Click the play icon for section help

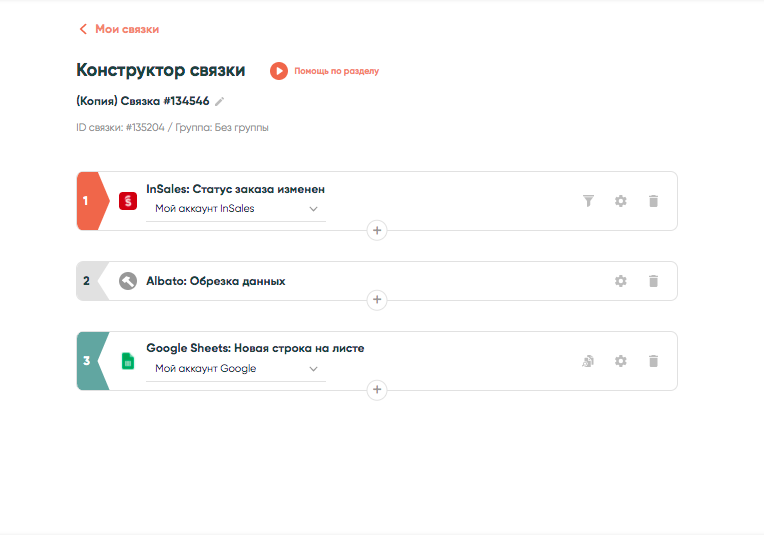click(x=279, y=71)
